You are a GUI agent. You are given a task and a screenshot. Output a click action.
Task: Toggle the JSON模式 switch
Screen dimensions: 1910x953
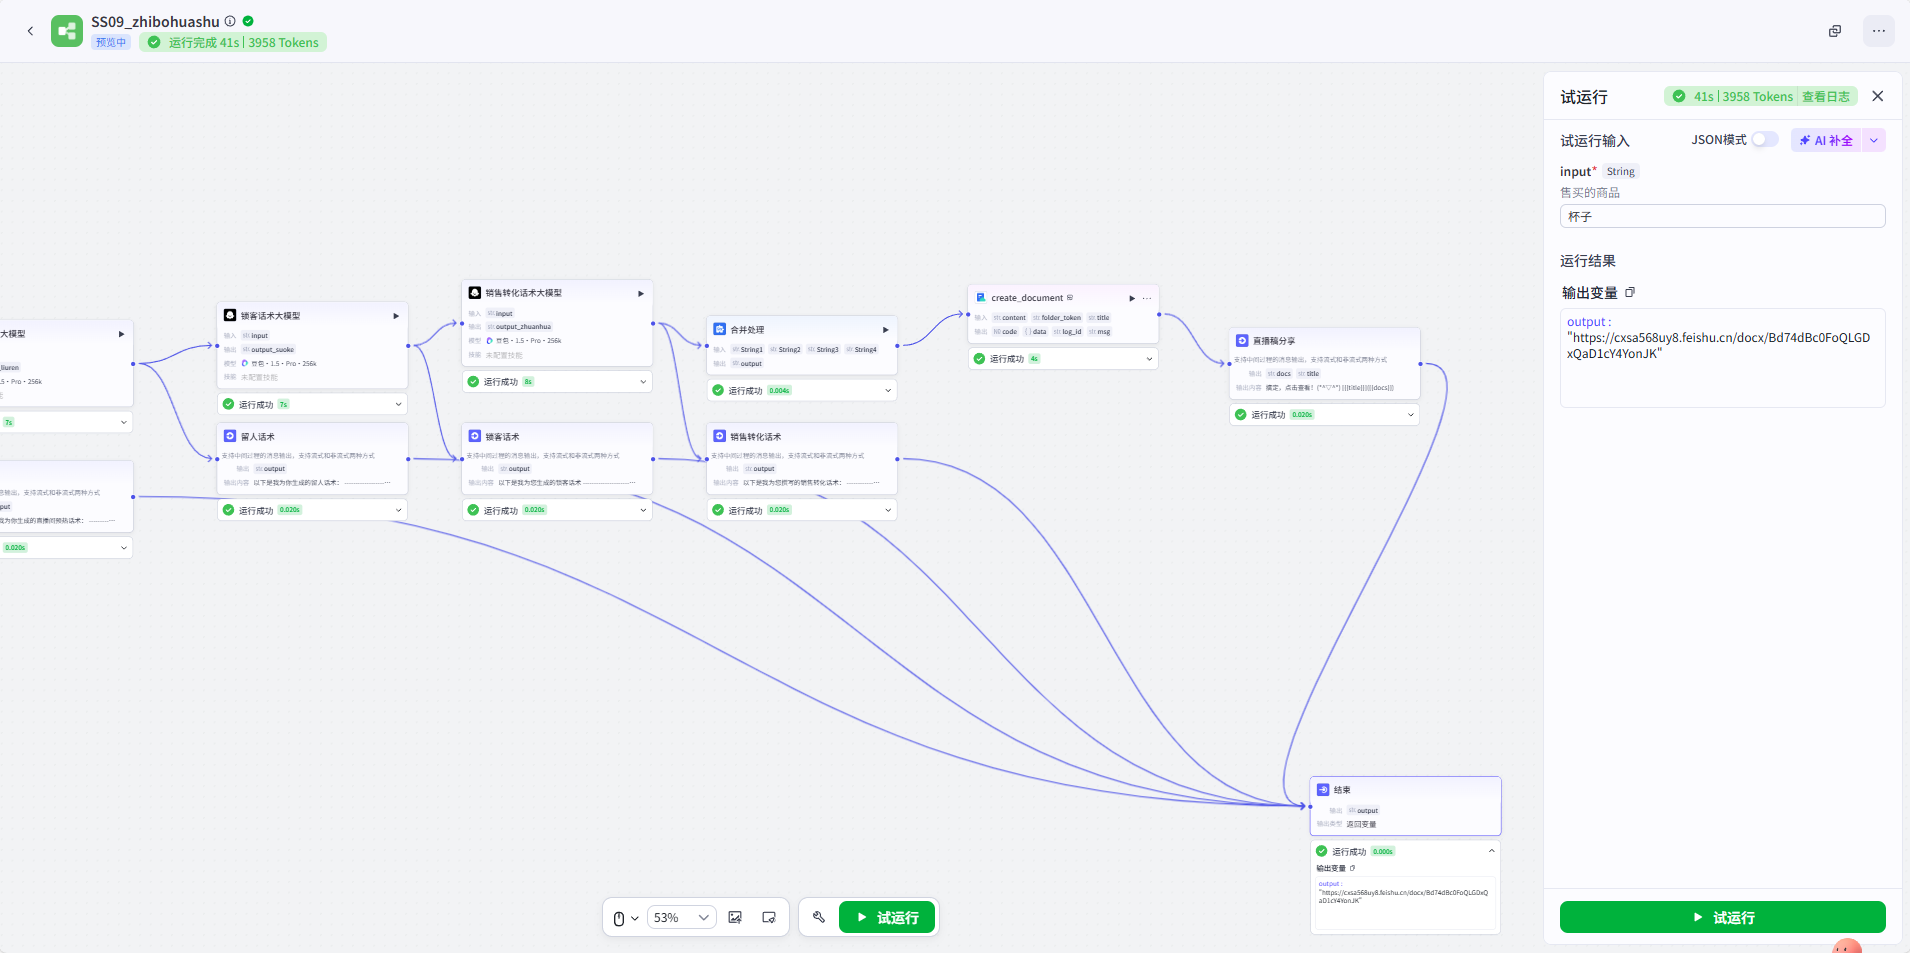(1765, 140)
